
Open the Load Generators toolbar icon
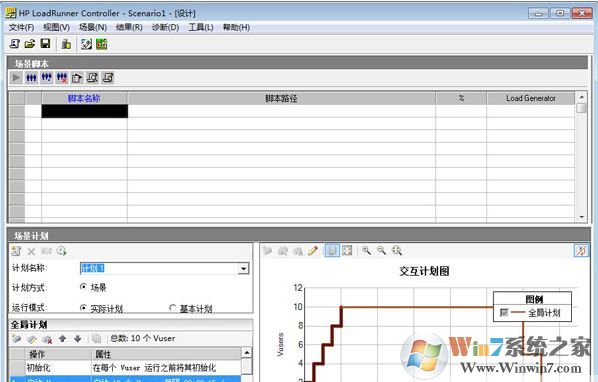point(66,44)
